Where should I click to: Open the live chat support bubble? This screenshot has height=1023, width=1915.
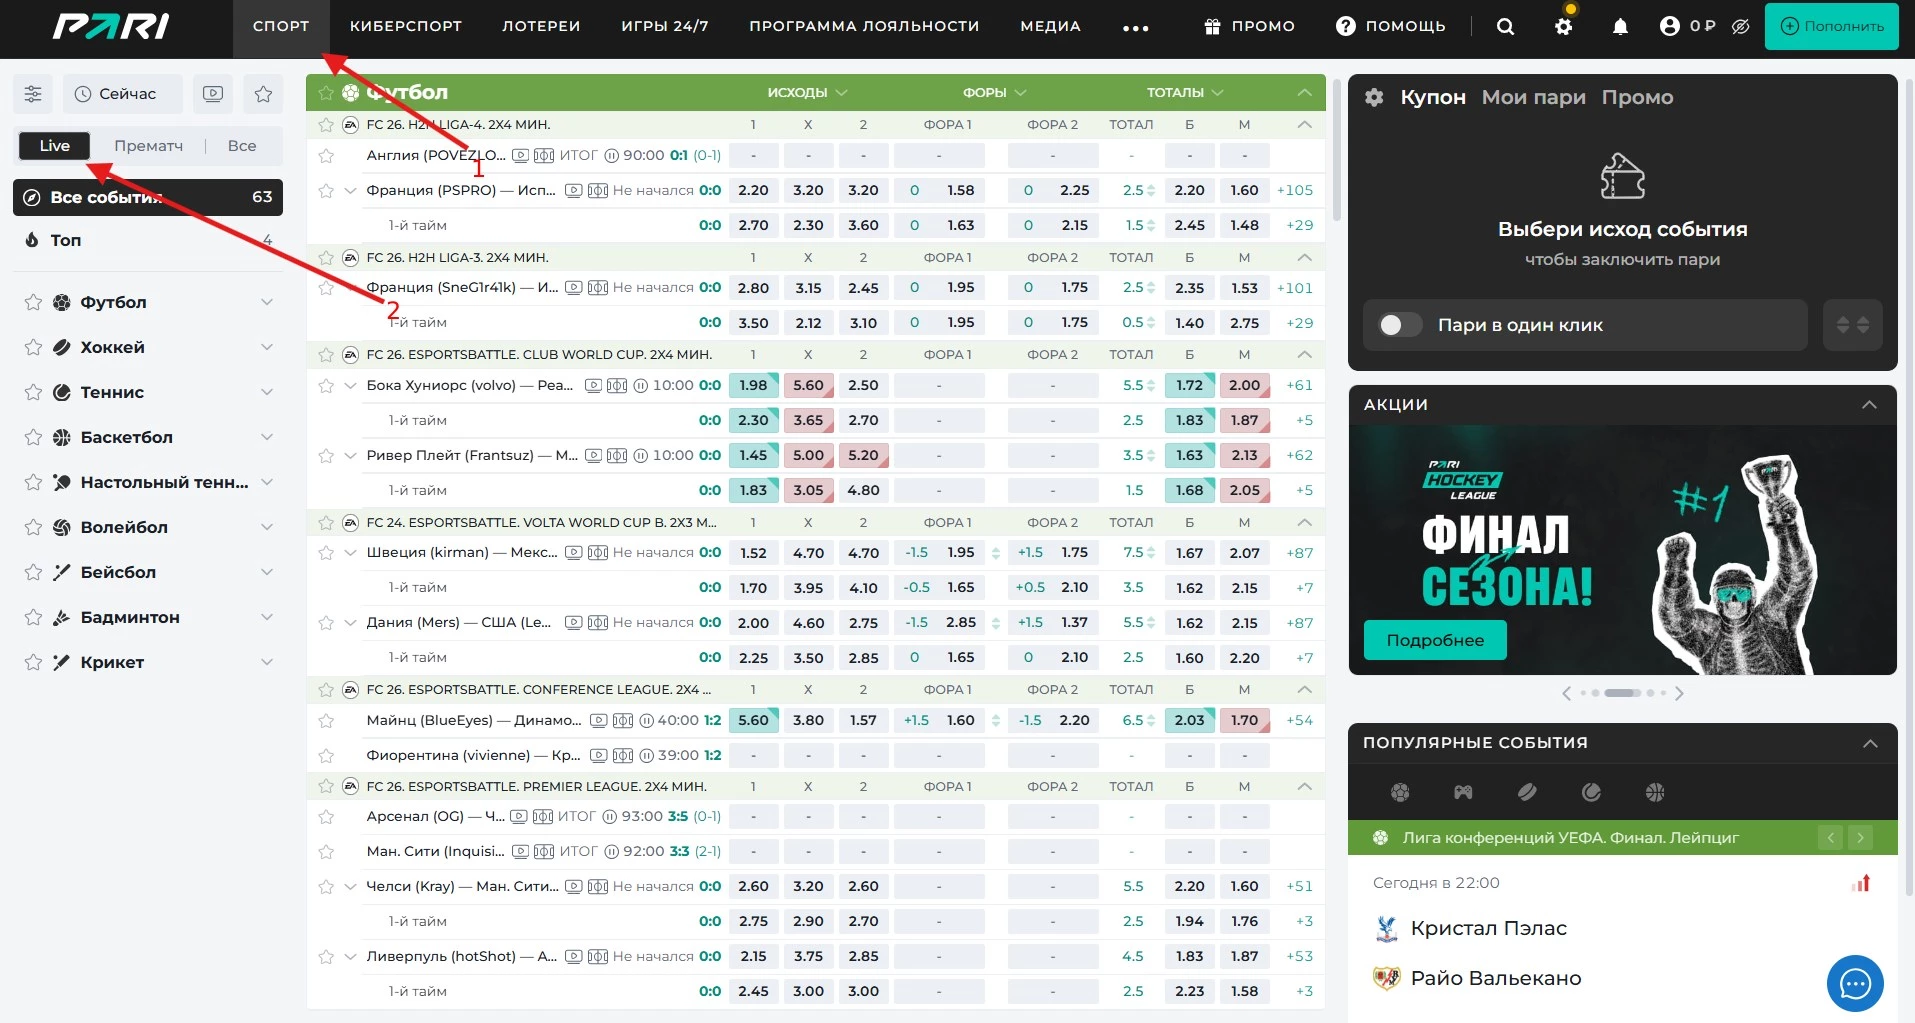1855,984
